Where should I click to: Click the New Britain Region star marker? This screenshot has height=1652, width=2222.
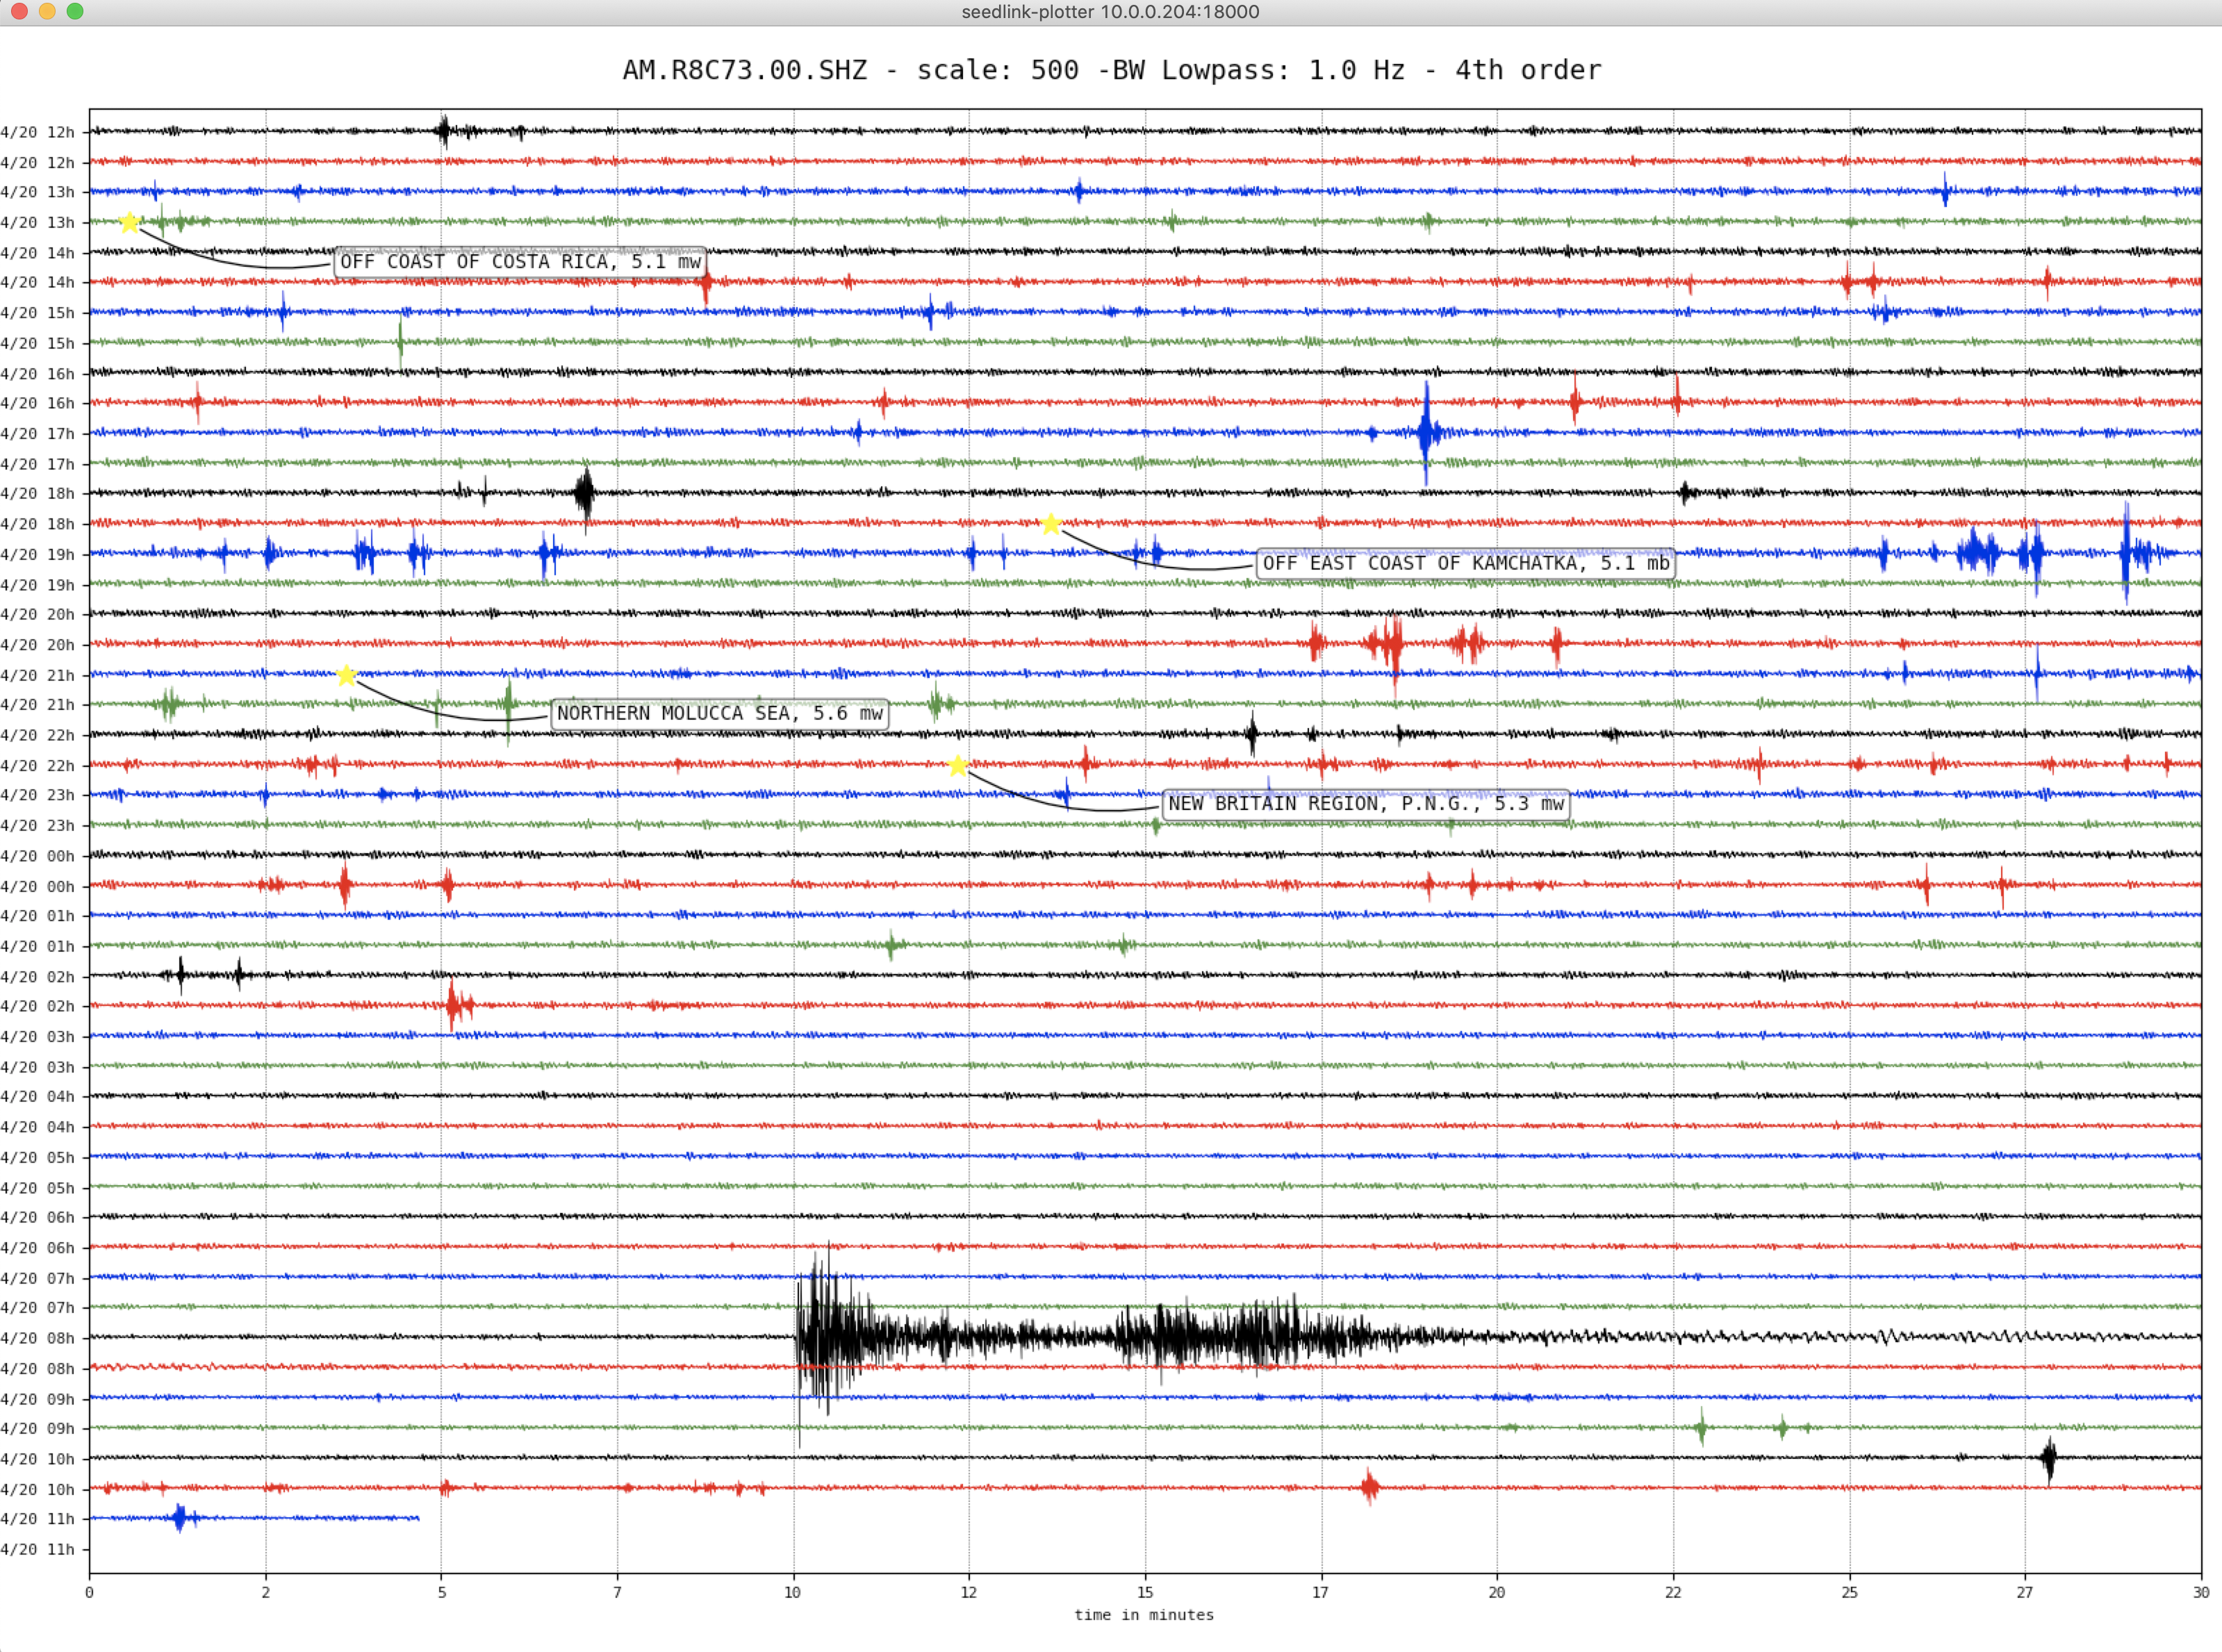(x=957, y=766)
